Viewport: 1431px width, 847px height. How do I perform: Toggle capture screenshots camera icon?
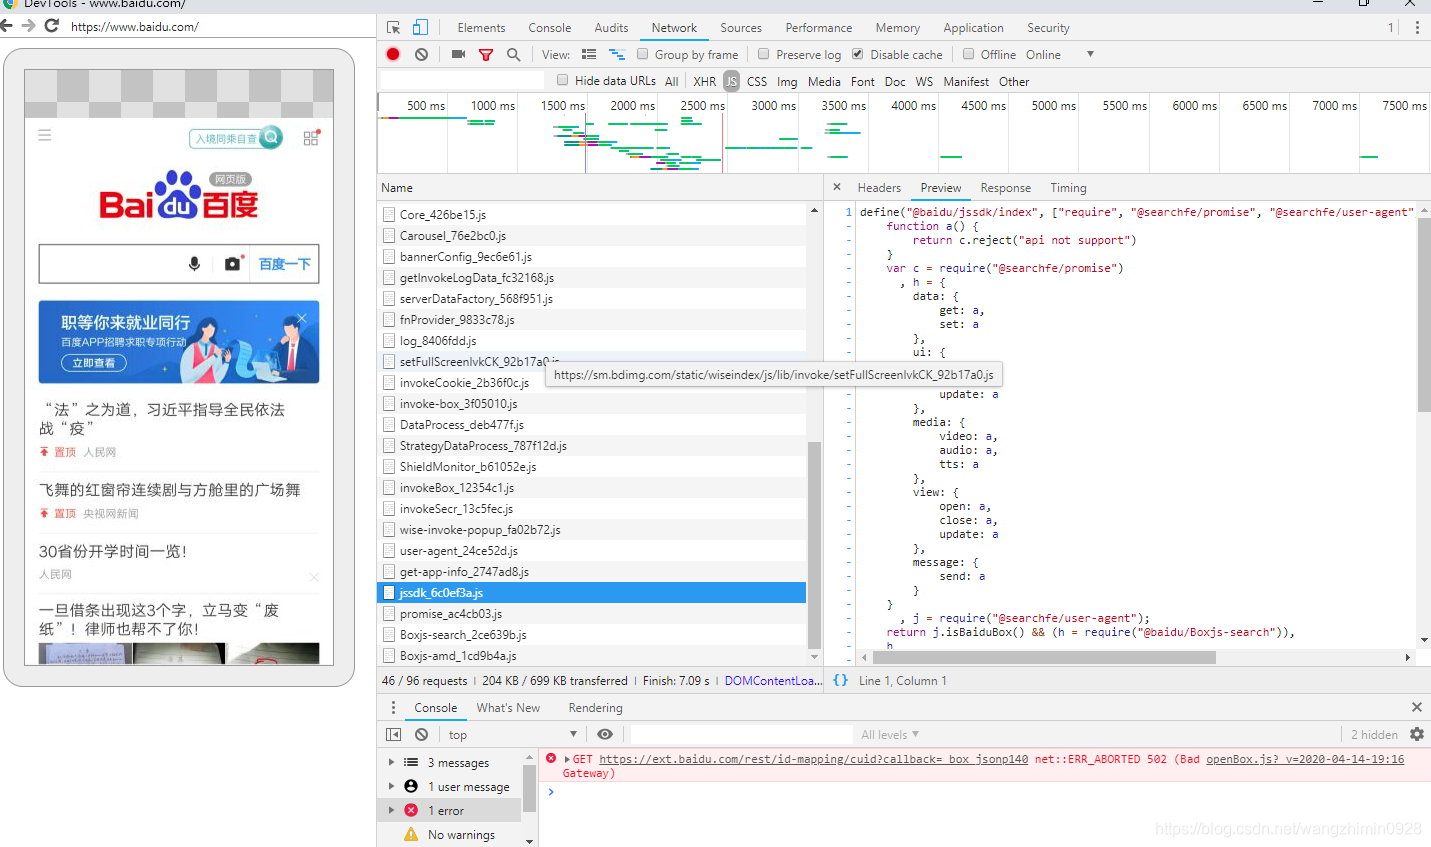[x=458, y=54]
